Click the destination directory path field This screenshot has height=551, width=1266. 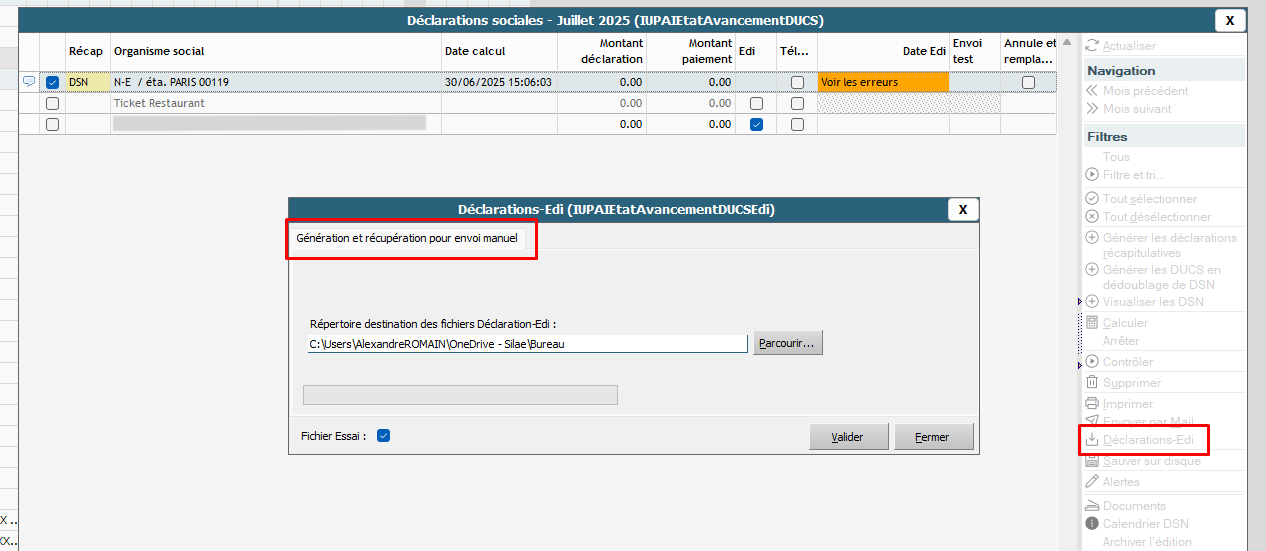coord(527,344)
